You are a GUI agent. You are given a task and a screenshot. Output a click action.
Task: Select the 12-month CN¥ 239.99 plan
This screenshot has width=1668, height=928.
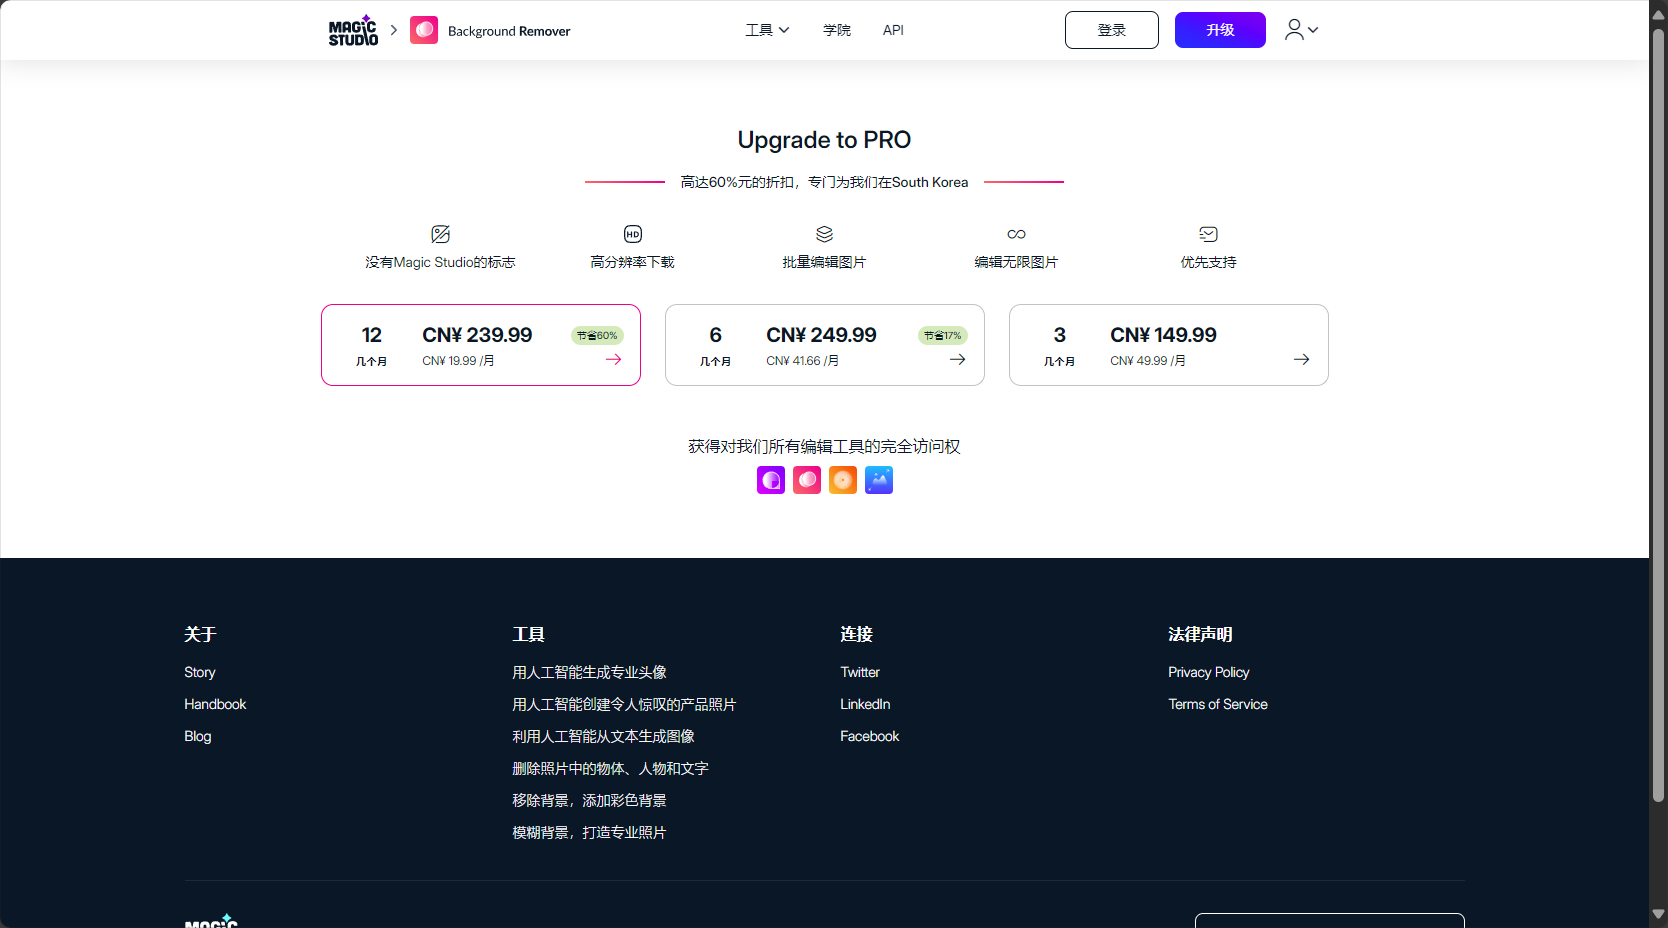[481, 345]
